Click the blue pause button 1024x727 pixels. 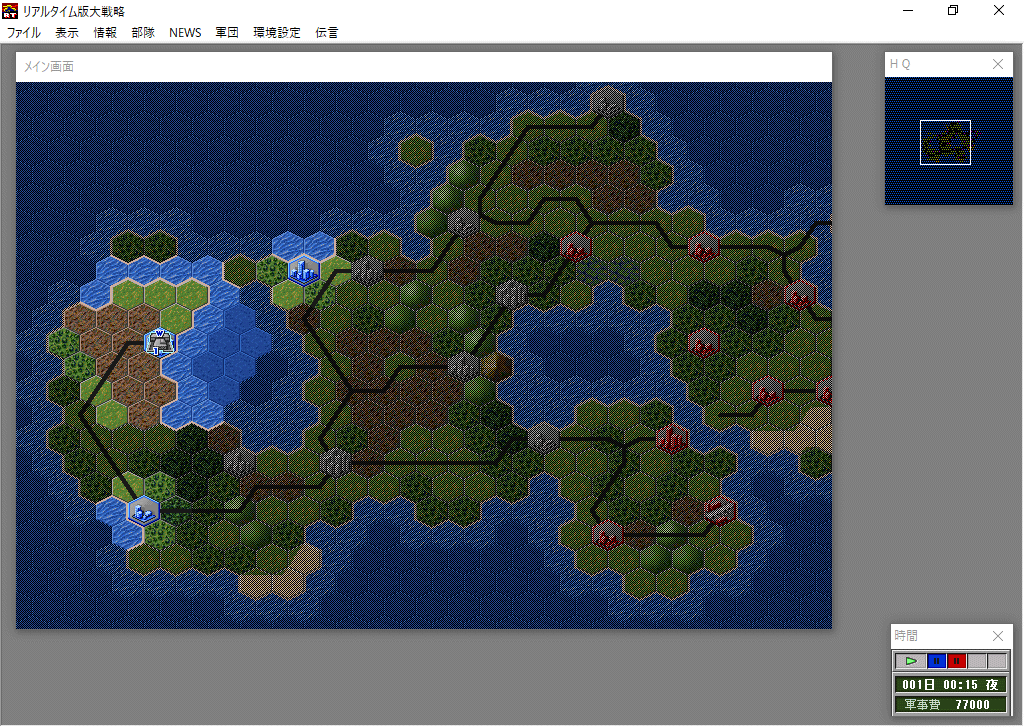936,661
